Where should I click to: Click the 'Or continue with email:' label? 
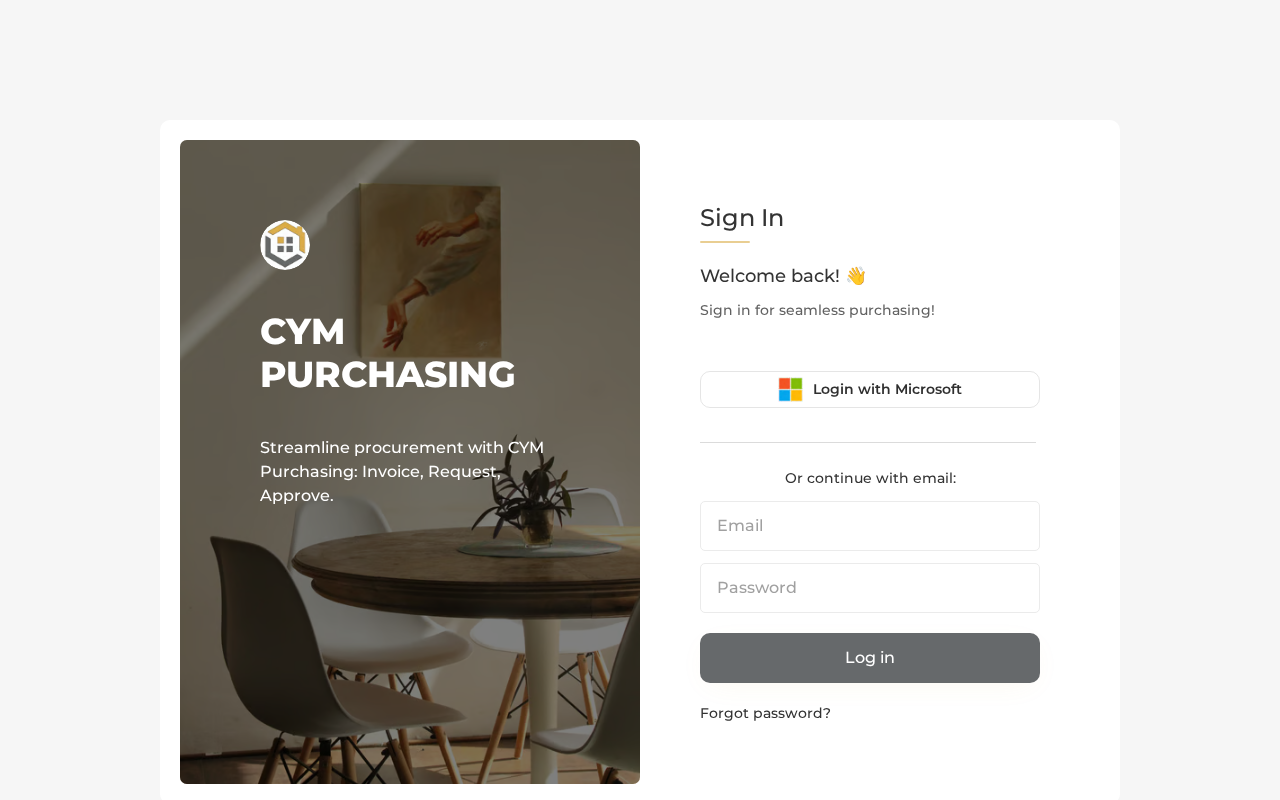[x=870, y=478]
